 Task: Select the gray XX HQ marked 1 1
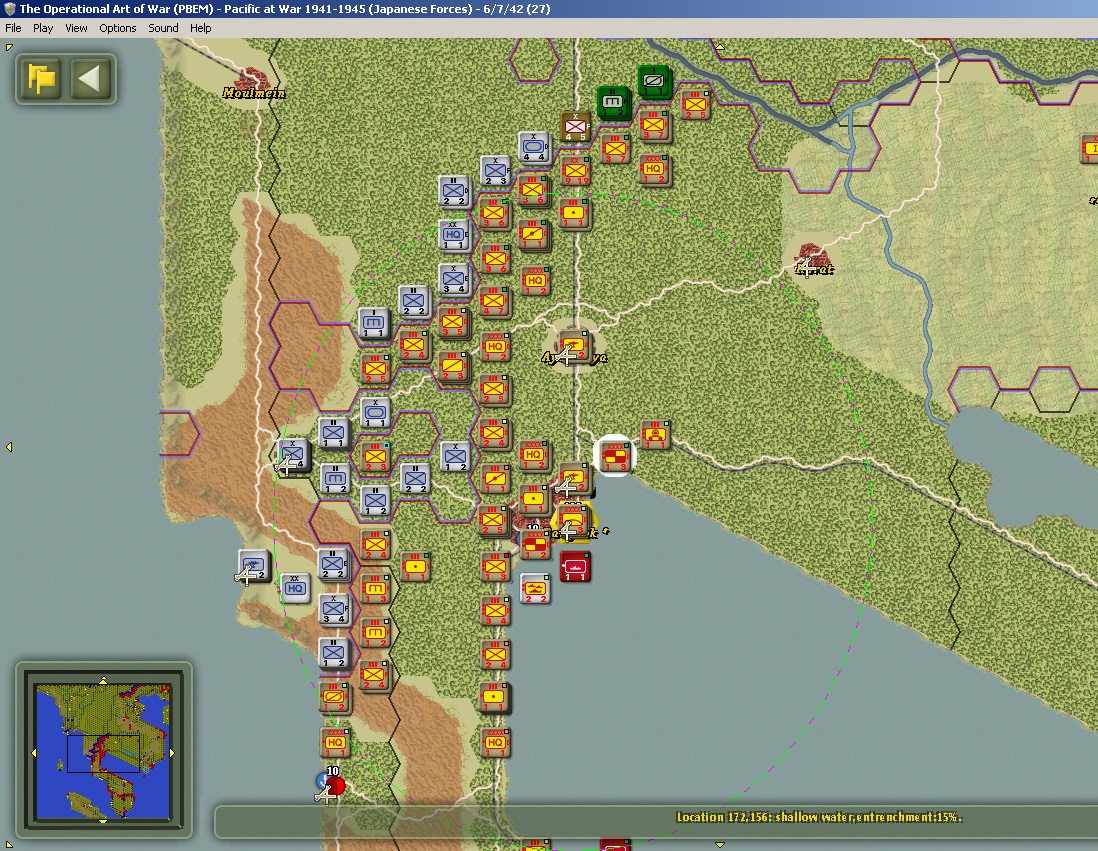453,235
